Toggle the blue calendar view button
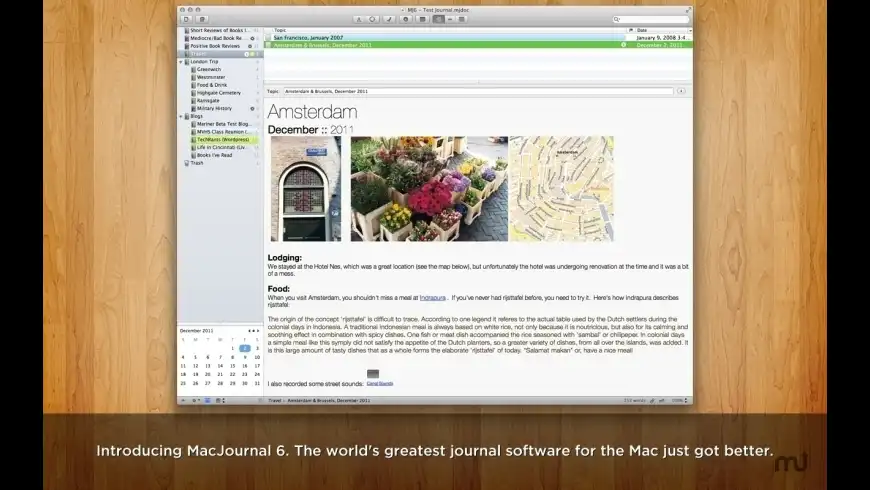Viewport: 870px width, 490px height. 208,400
